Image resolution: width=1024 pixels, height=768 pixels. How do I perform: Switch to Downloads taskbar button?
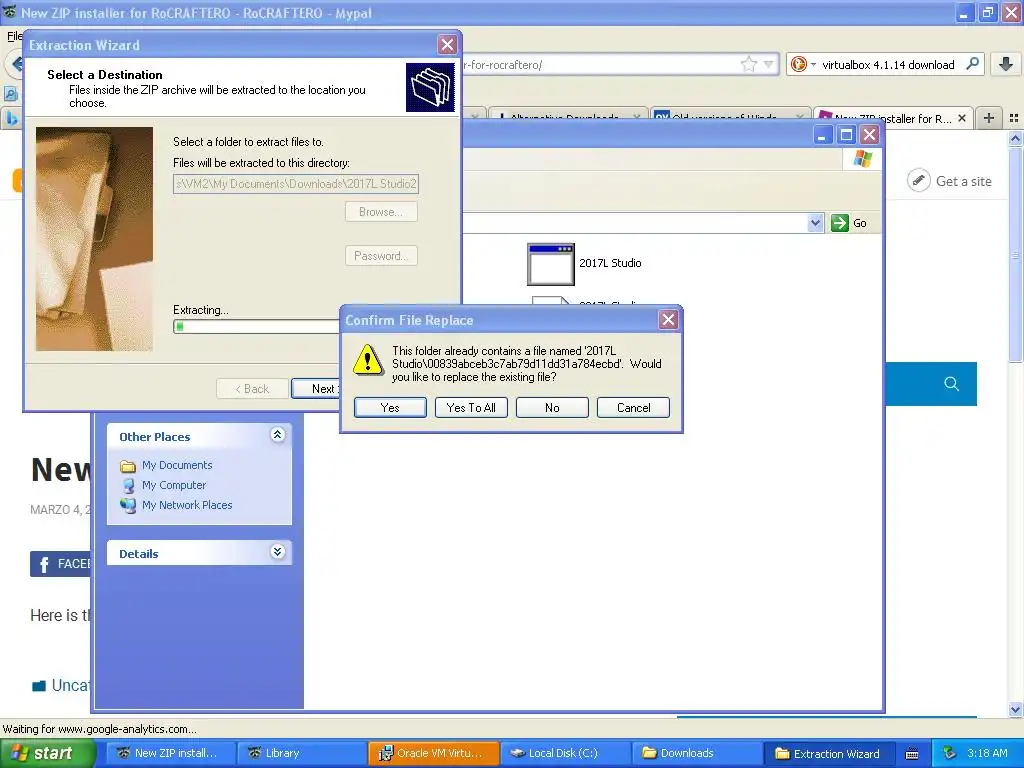click(696, 753)
